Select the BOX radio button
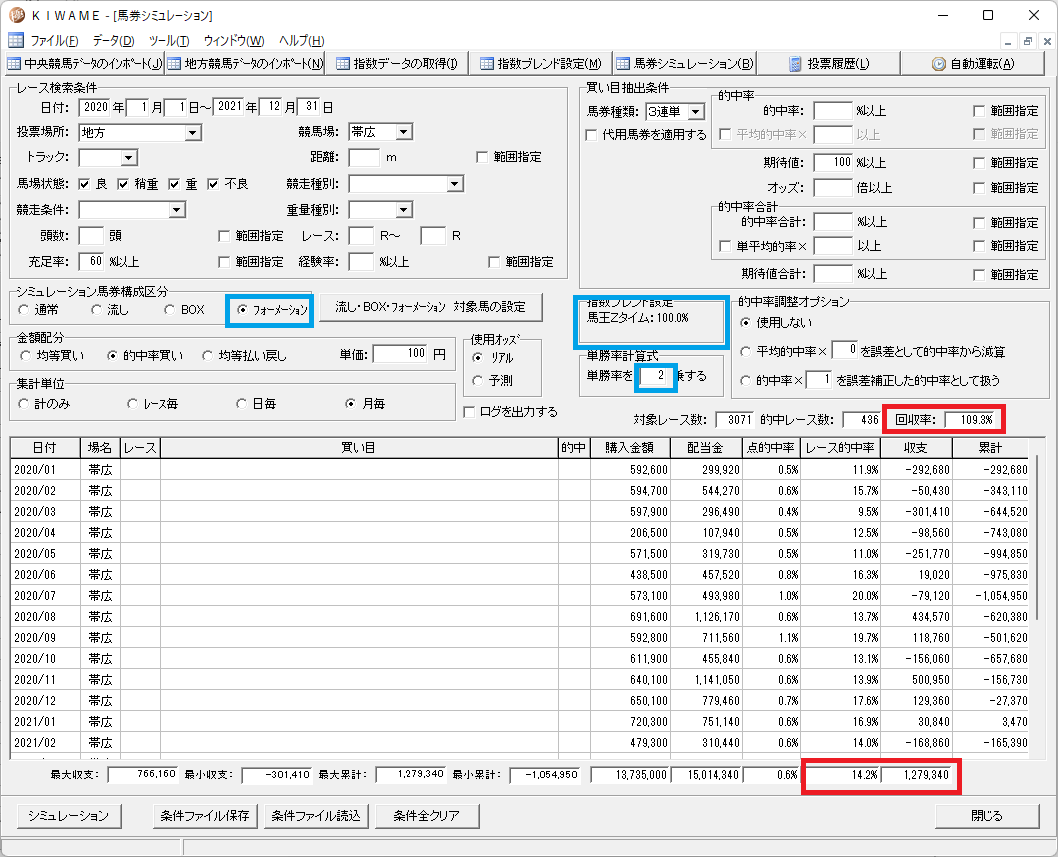The height and width of the screenshot is (857, 1058). point(169,310)
